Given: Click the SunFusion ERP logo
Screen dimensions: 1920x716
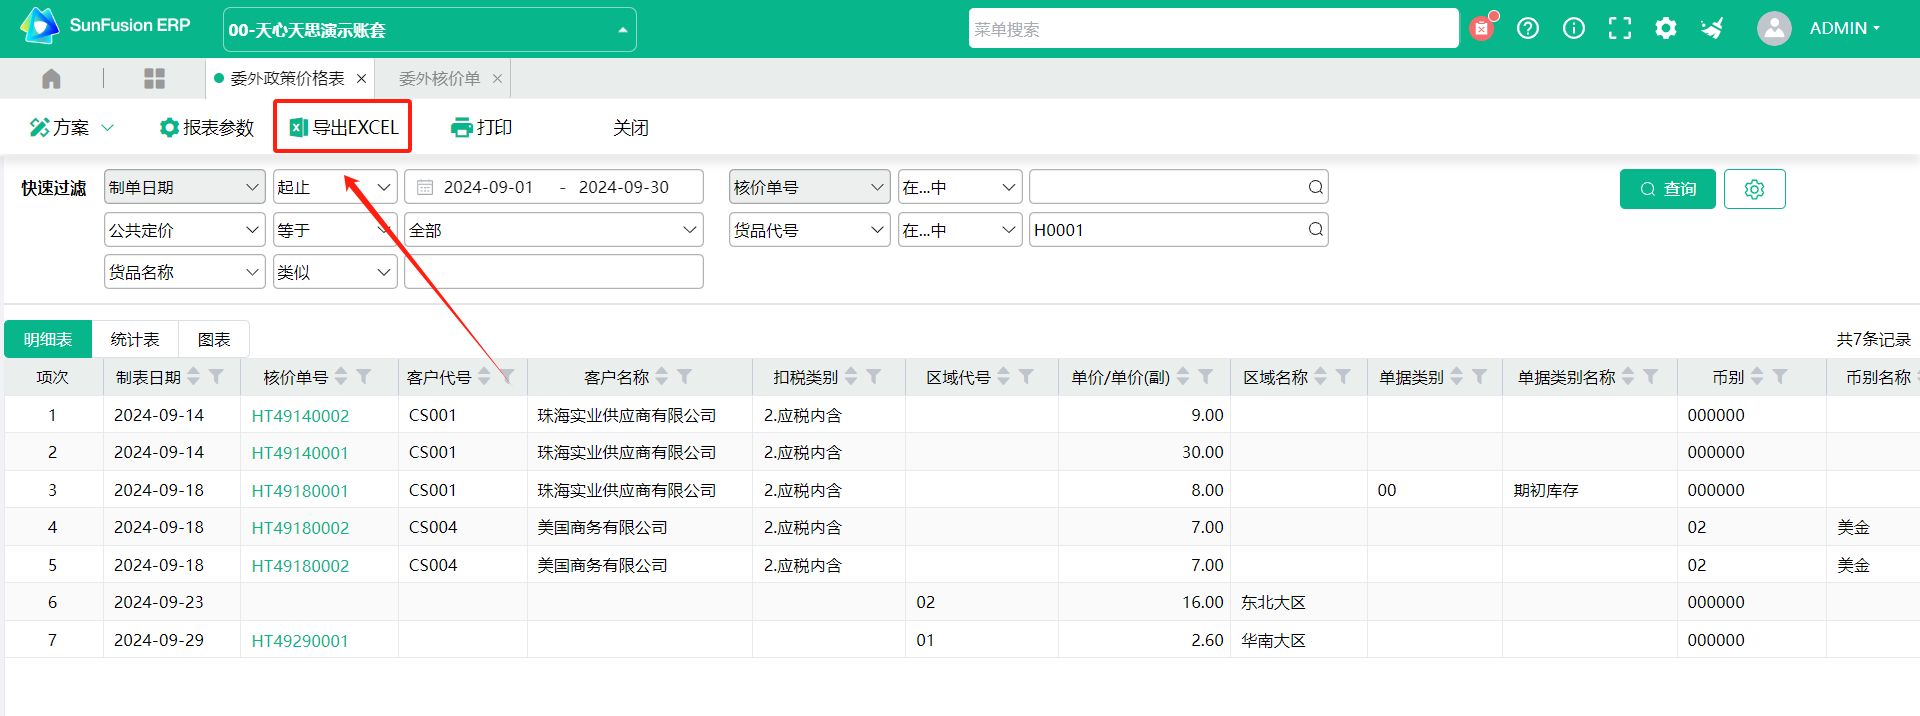Looking at the screenshot, I should (104, 26).
